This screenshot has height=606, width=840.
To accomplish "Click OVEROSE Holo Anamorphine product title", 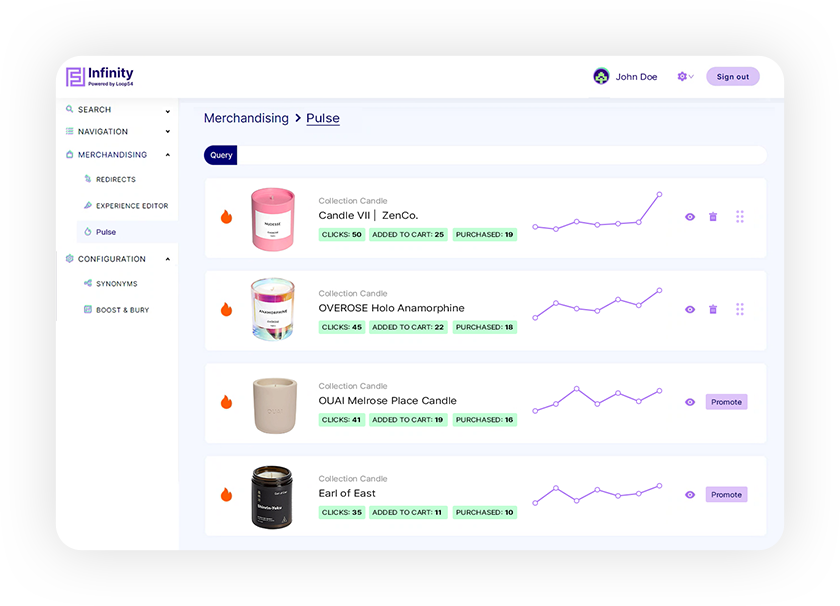I will (391, 308).
